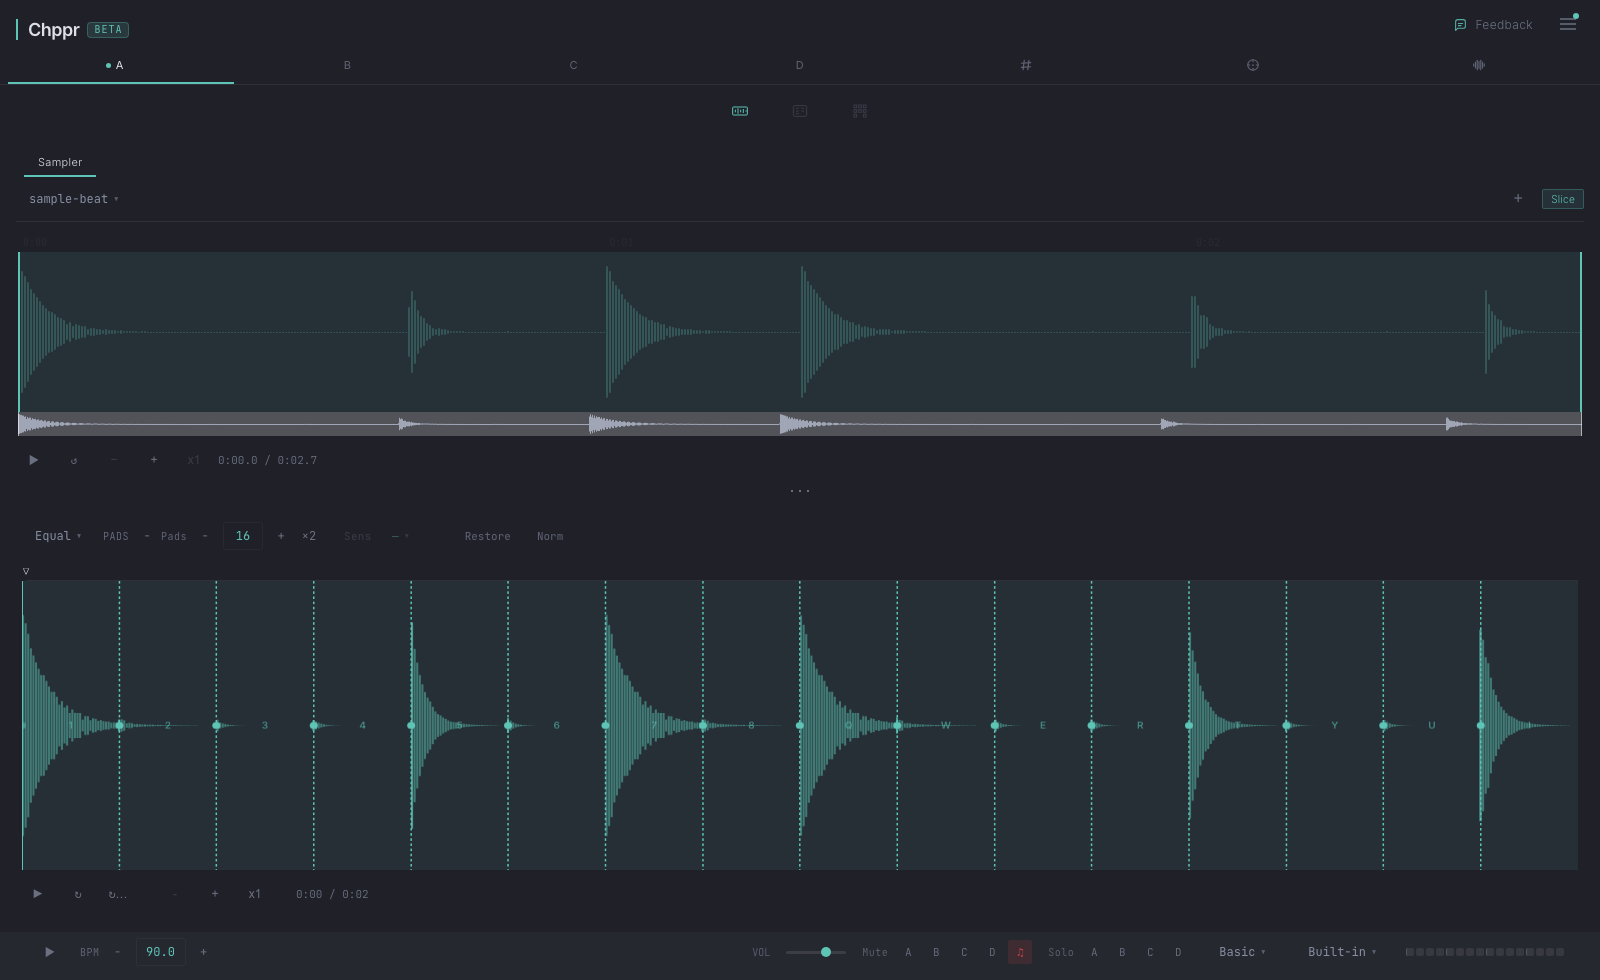Open the Equal slice mode dropdown
The height and width of the screenshot is (980, 1600).
[58, 536]
